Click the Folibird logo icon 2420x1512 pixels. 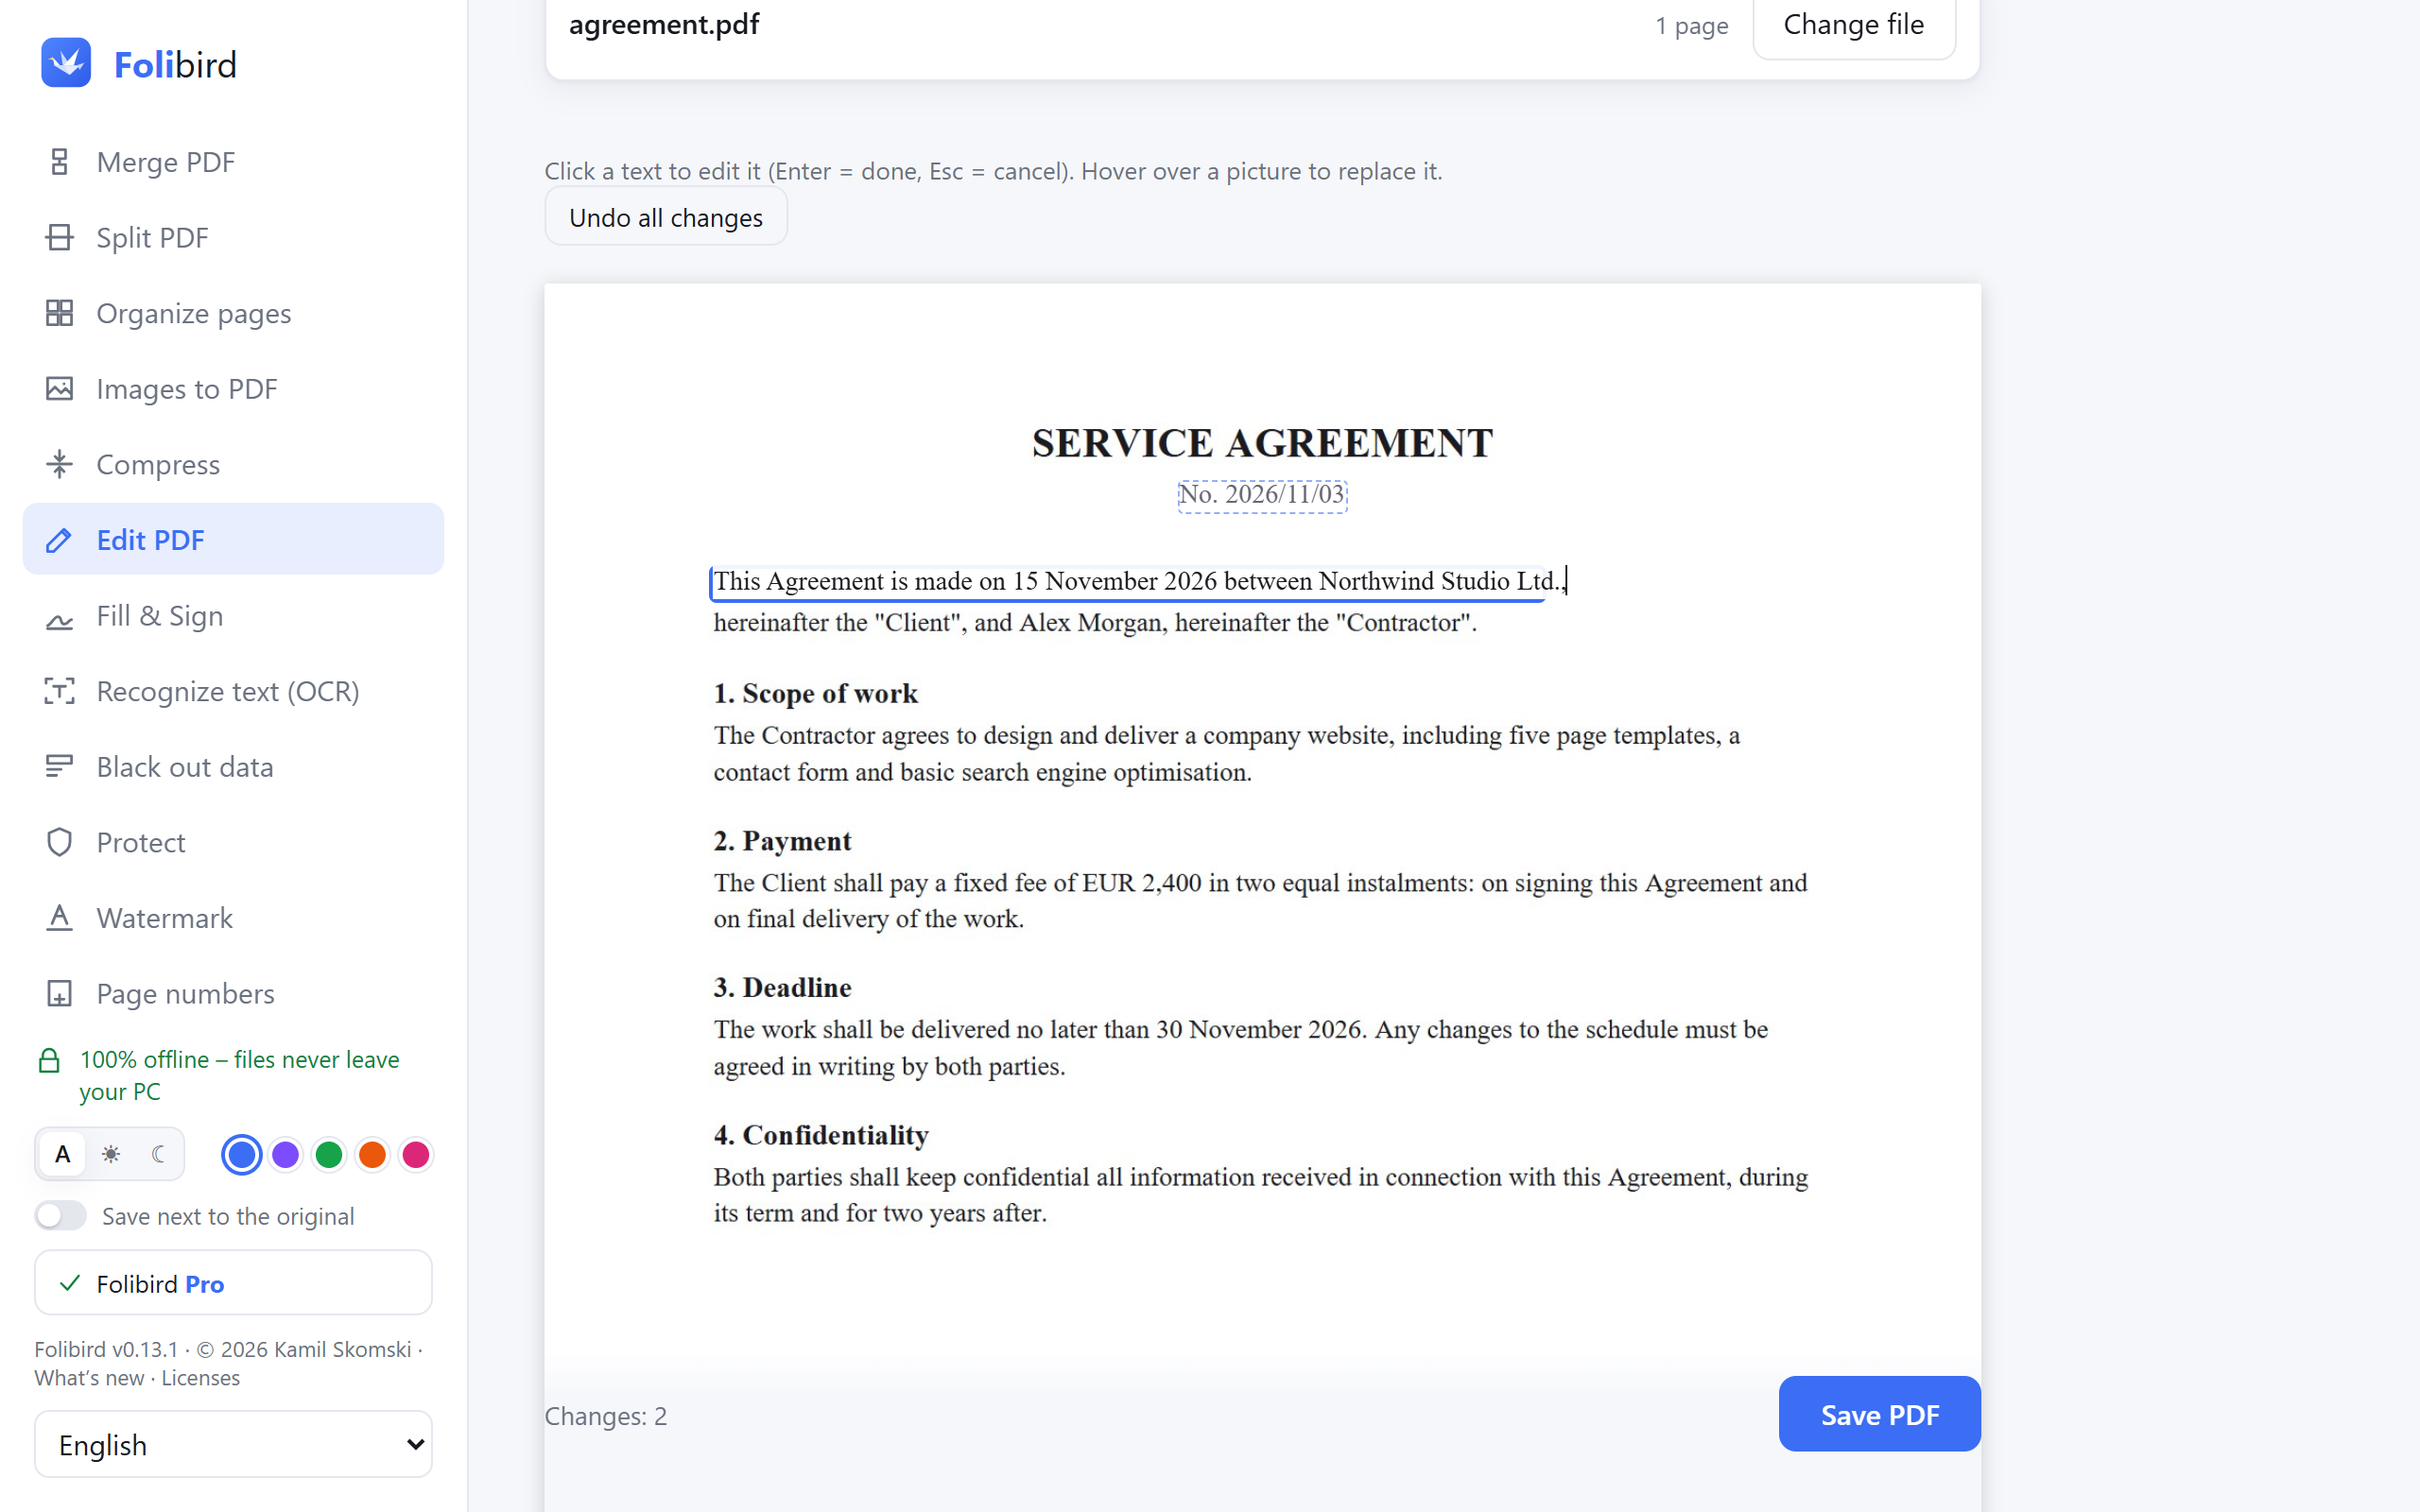coord(66,63)
